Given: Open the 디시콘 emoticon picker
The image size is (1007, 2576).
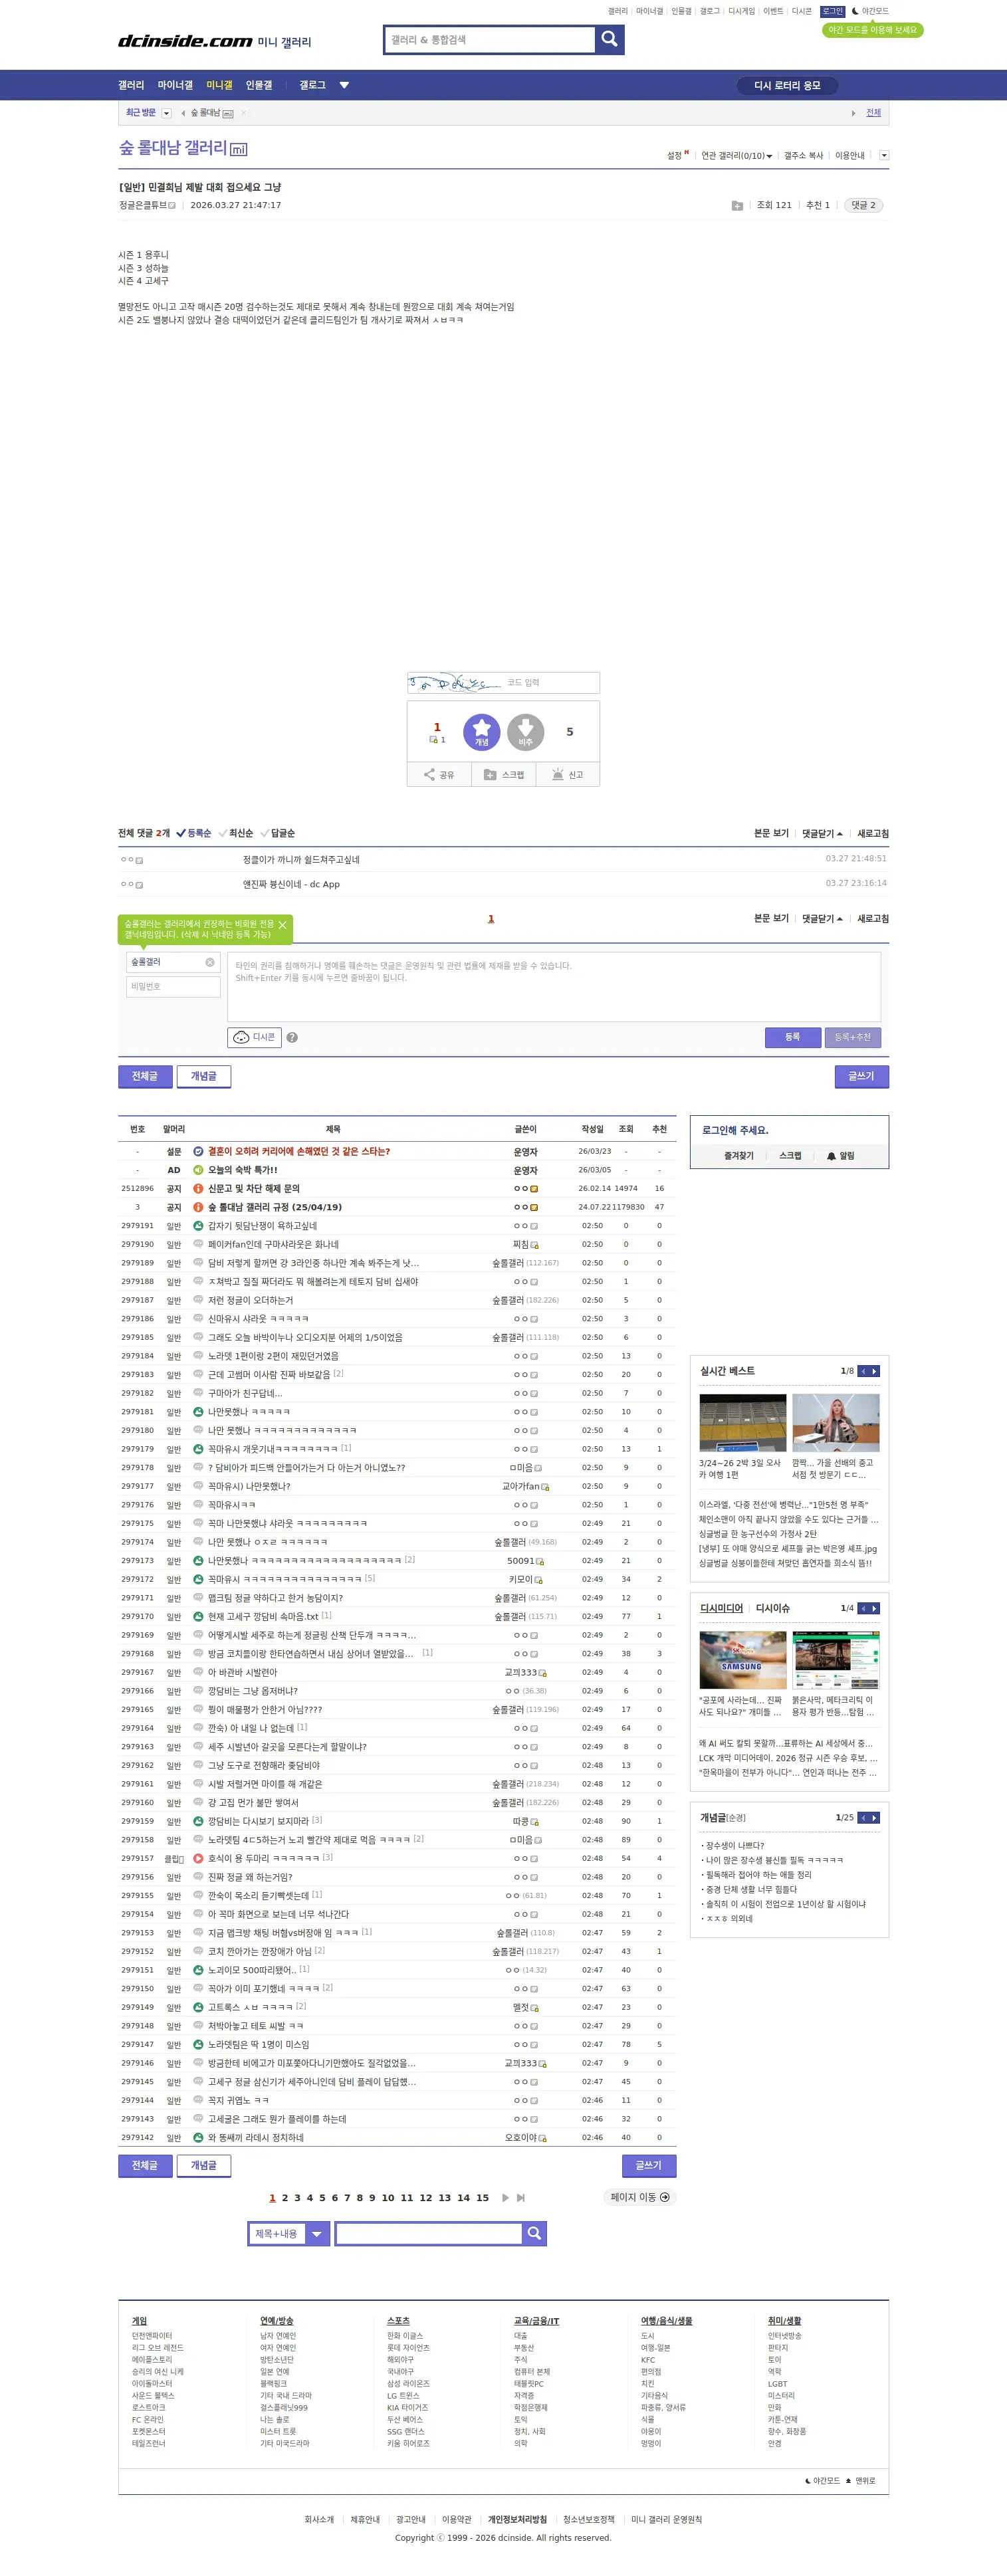Looking at the screenshot, I should [254, 1037].
